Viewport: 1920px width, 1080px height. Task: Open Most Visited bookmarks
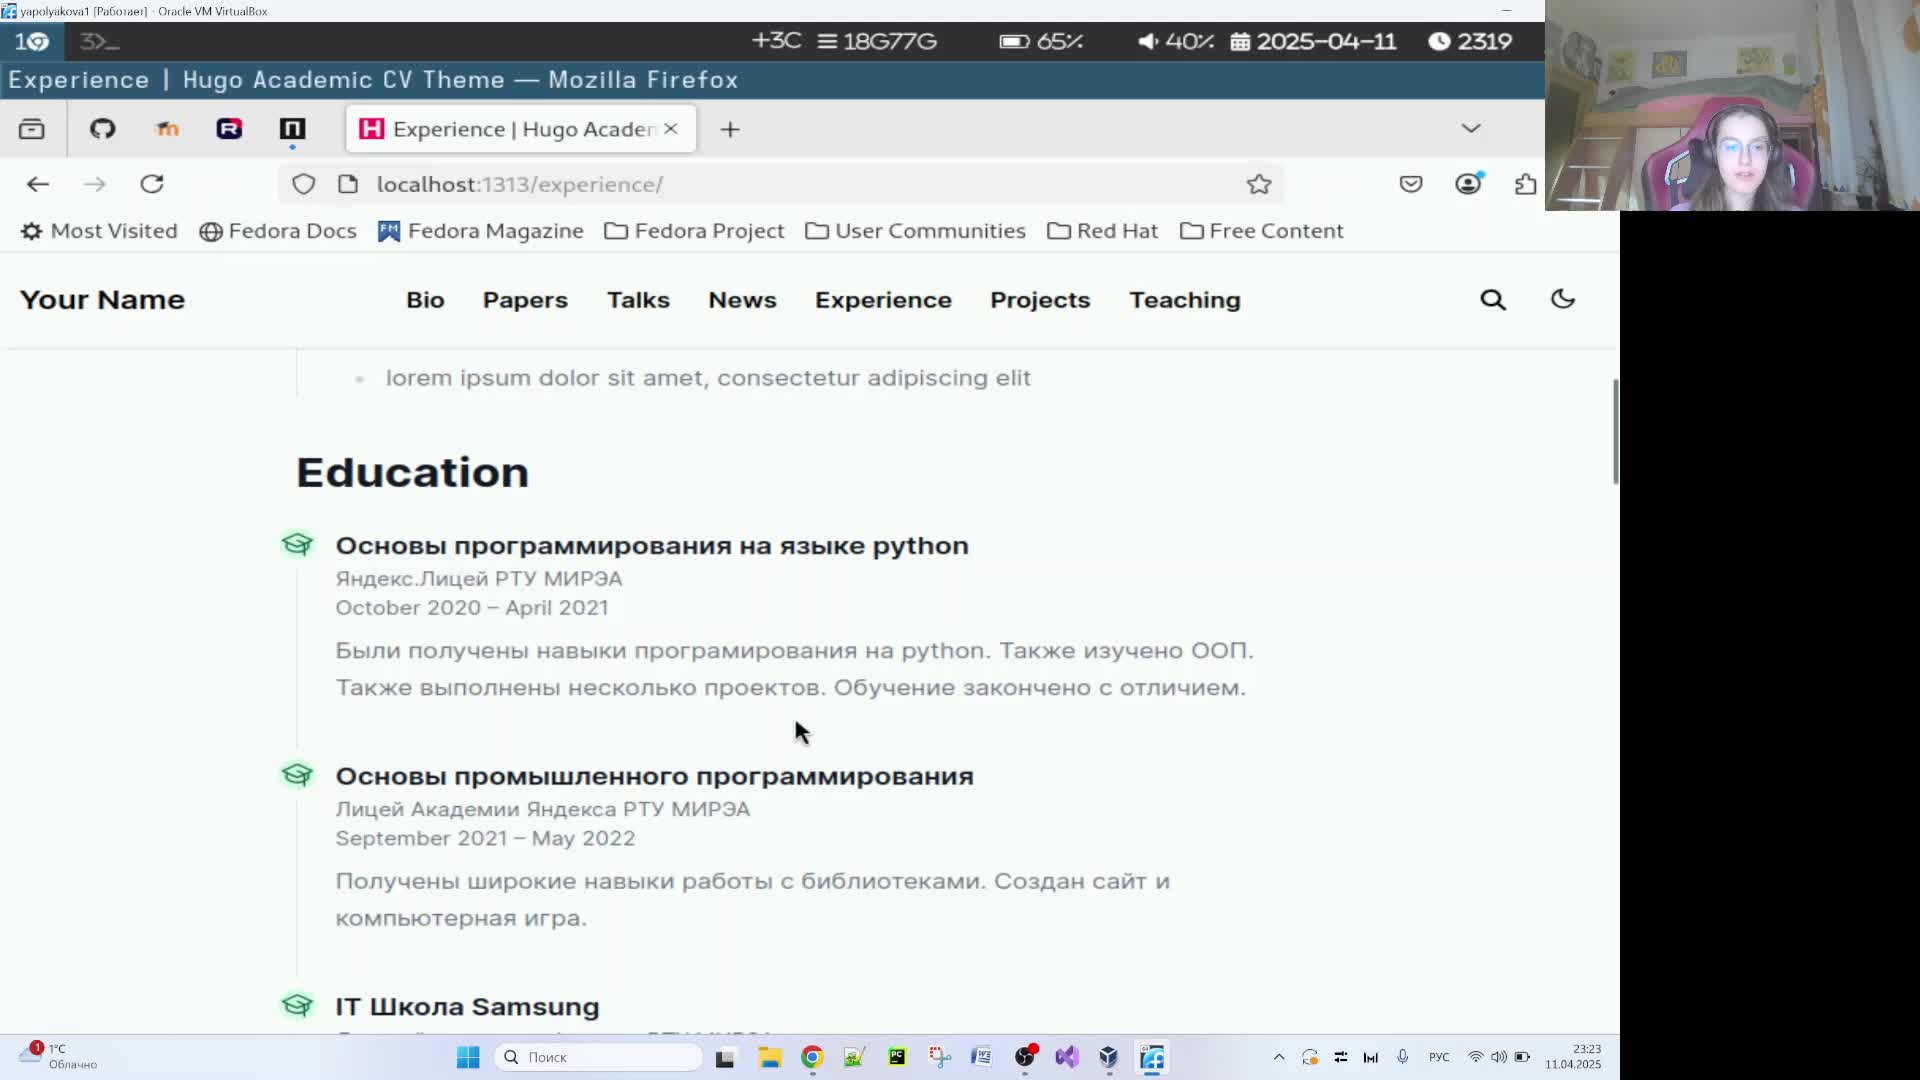point(99,231)
